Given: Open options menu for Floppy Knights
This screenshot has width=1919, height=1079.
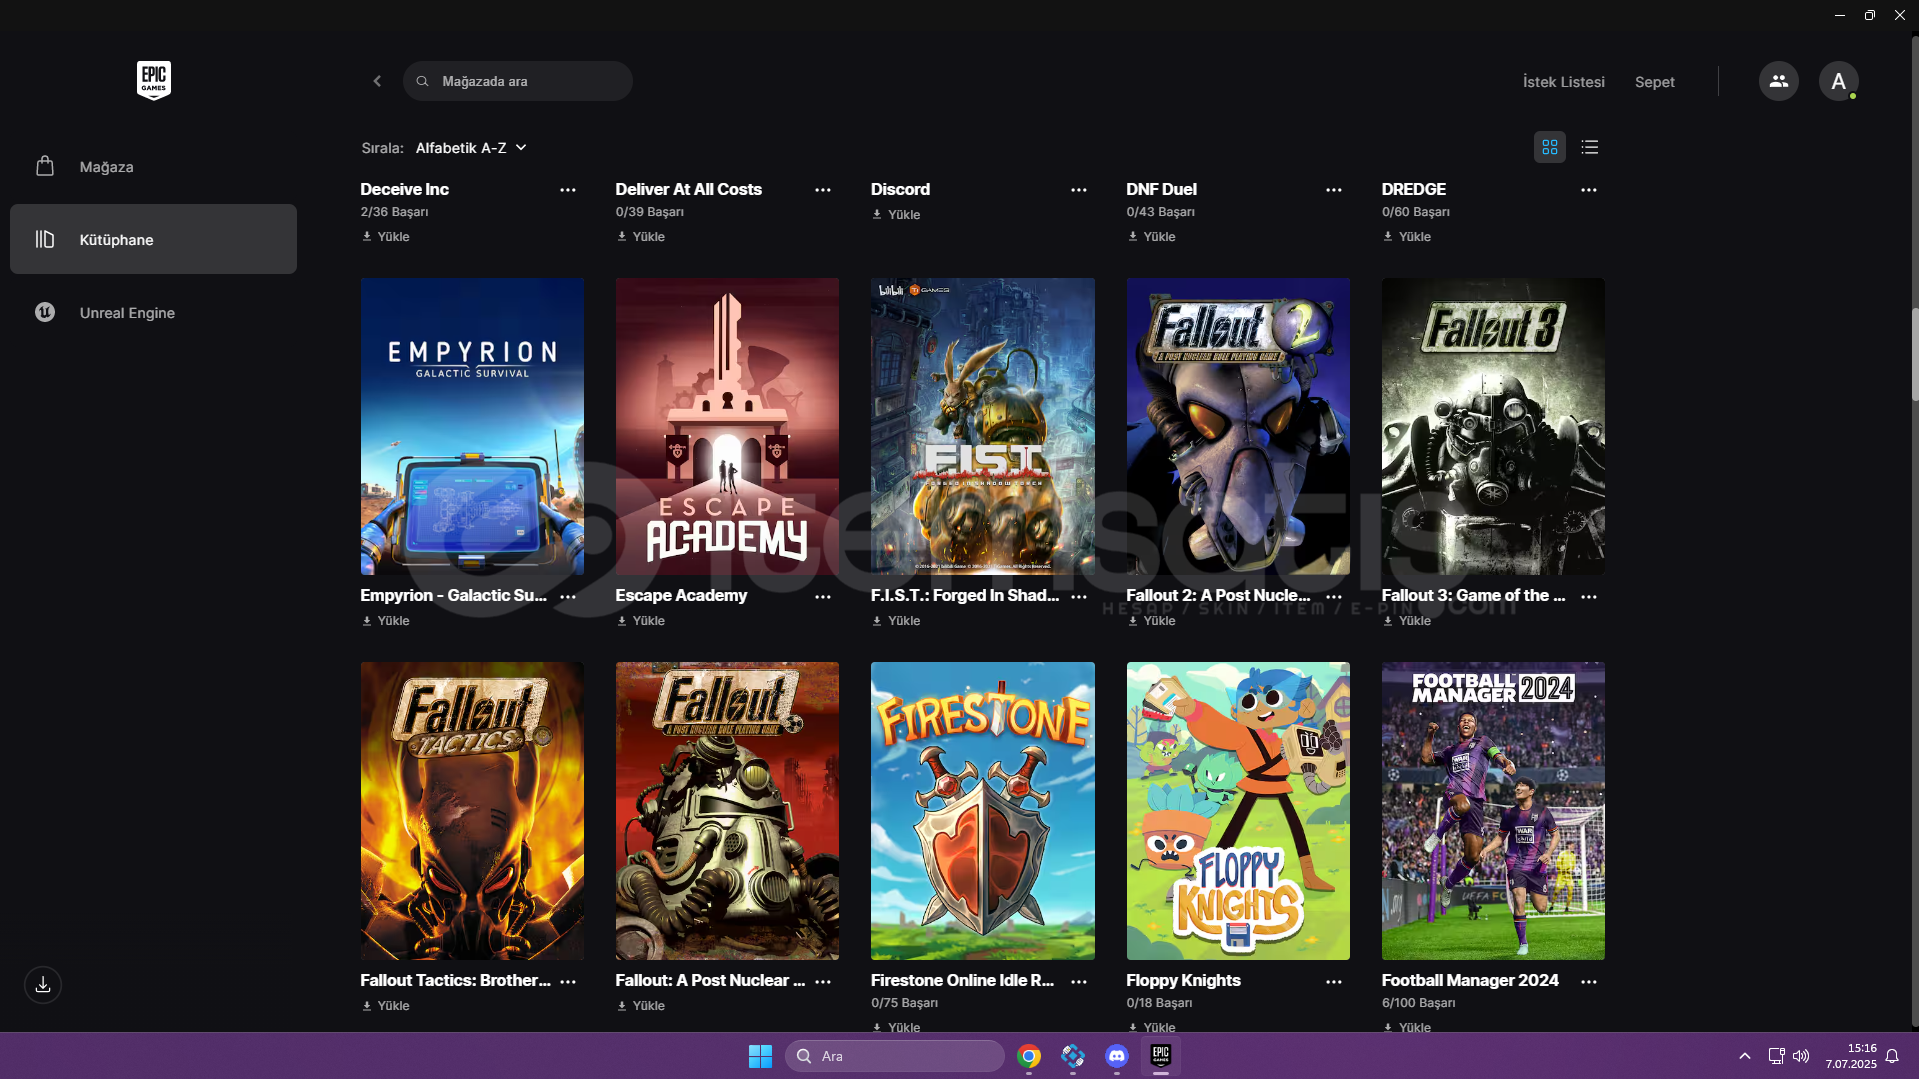Looking at the screenshot, I should tap(1333, 982).
